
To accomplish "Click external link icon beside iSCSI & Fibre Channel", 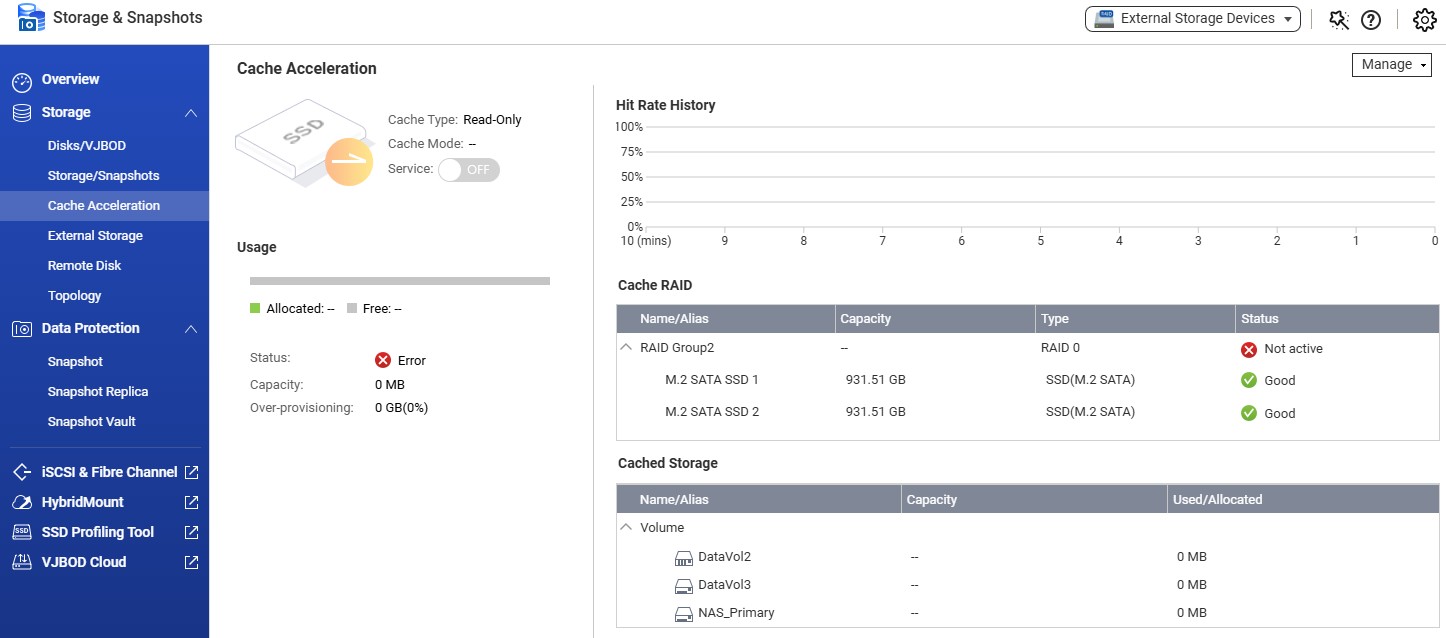I will 192,472.
